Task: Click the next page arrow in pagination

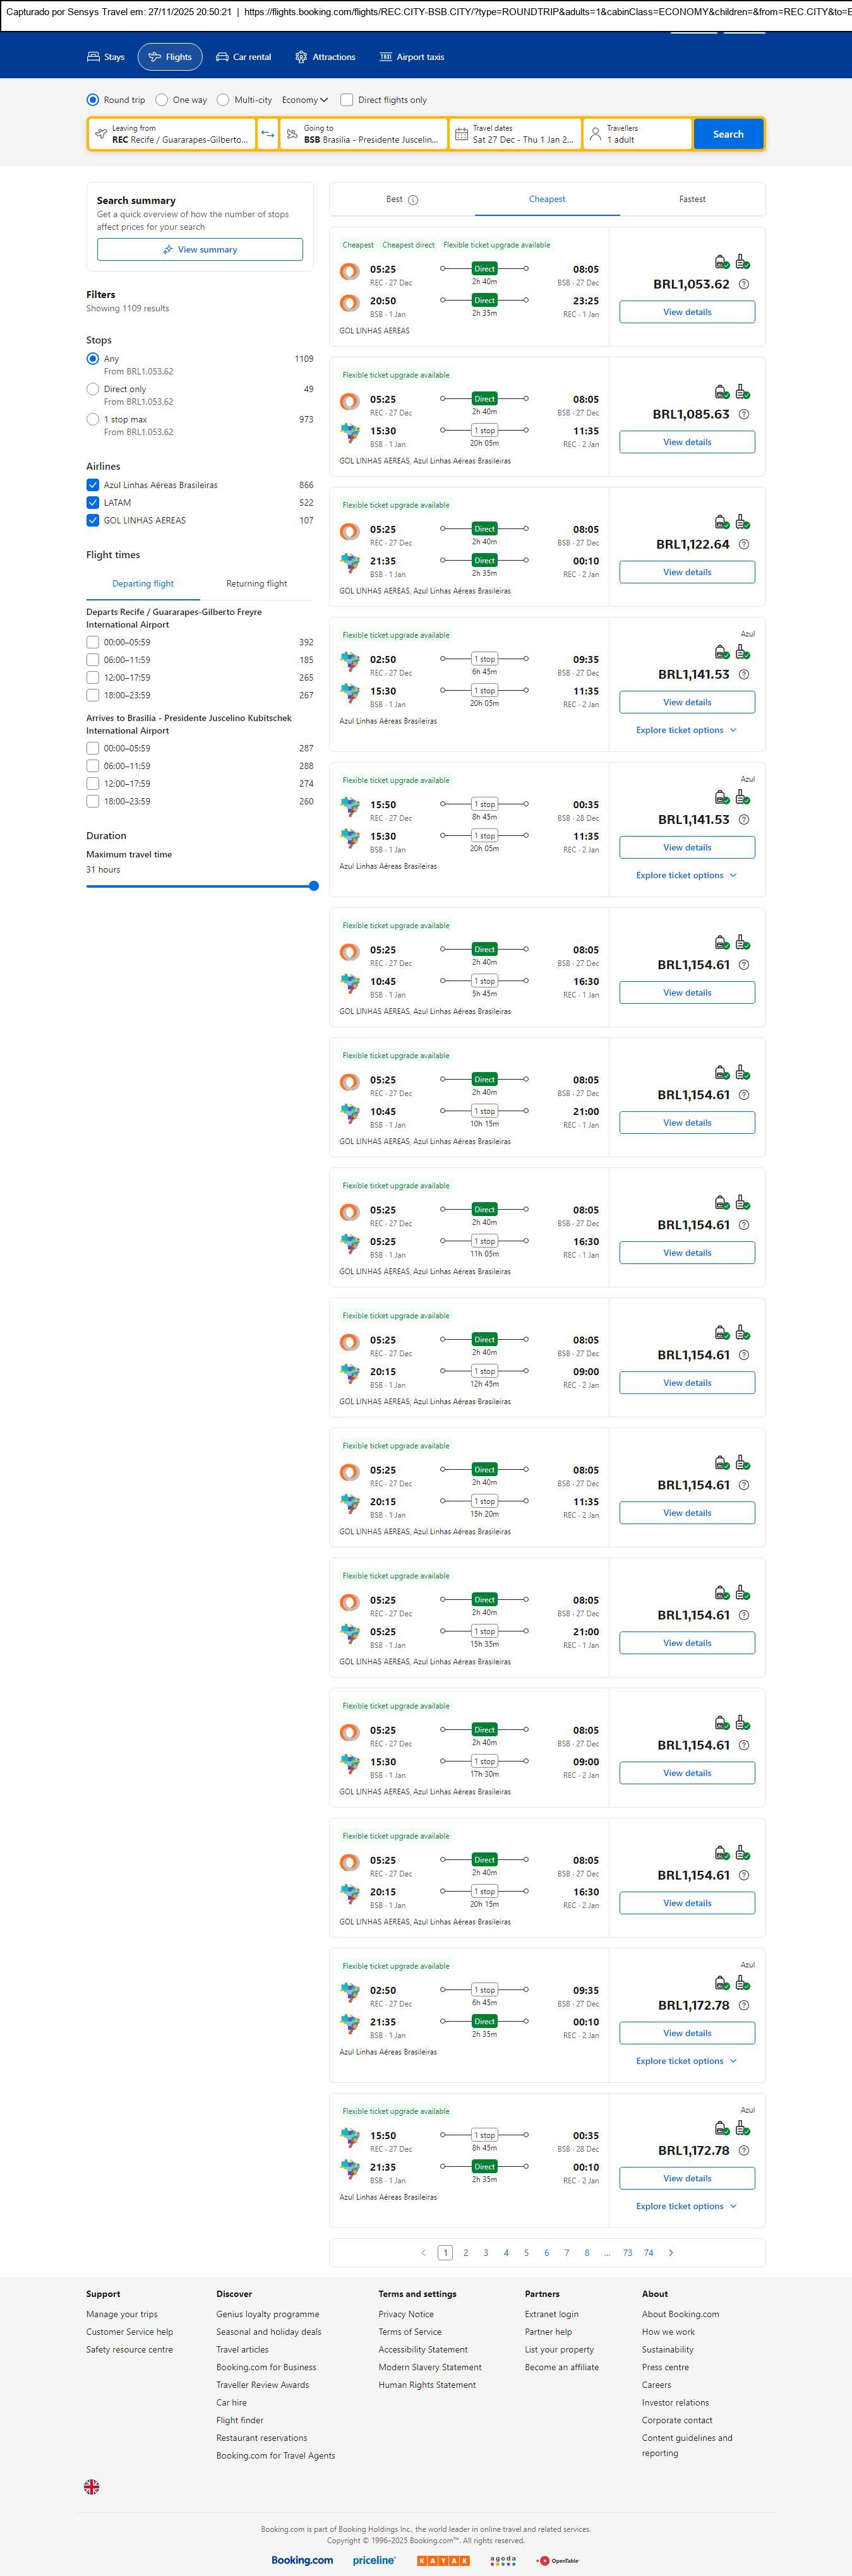Action: pyautogui.click(x=670, y=2252)
